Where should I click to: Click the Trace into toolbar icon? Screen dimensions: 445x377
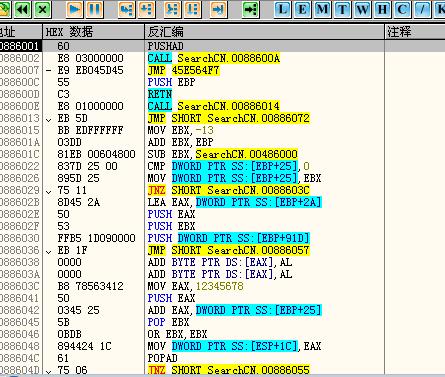pos(172,9)
